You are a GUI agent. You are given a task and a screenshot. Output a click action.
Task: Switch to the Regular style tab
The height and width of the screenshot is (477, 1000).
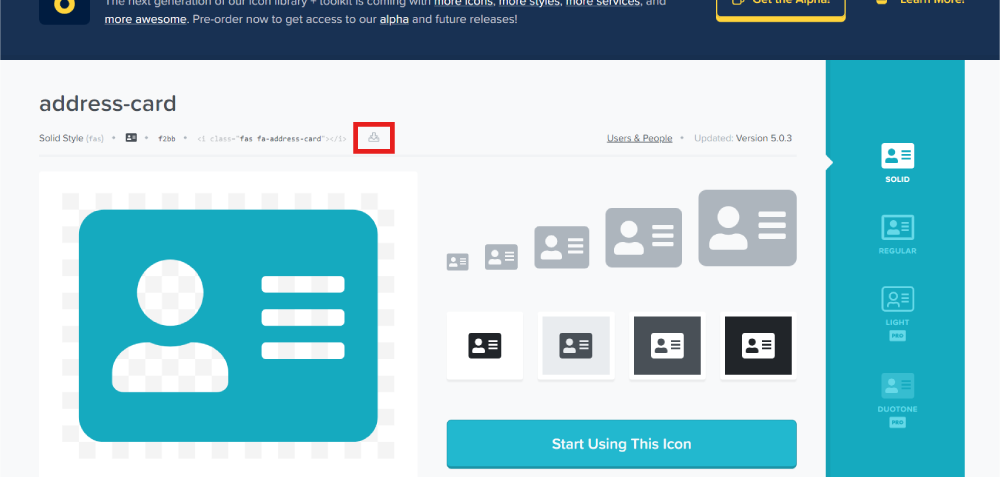click(x=897, y=235)
